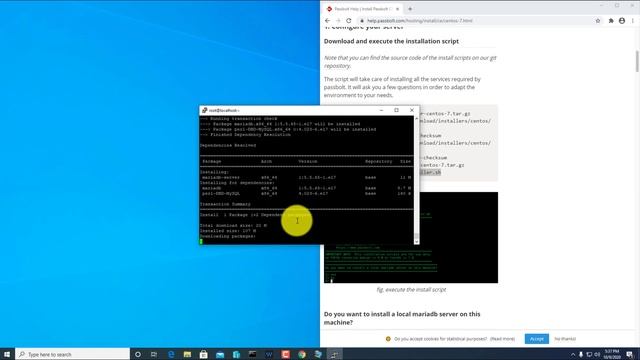Accept cookies for statistical purposes
Image resolution: width=640 pixels, height=360 pixels.
point(536,339)
